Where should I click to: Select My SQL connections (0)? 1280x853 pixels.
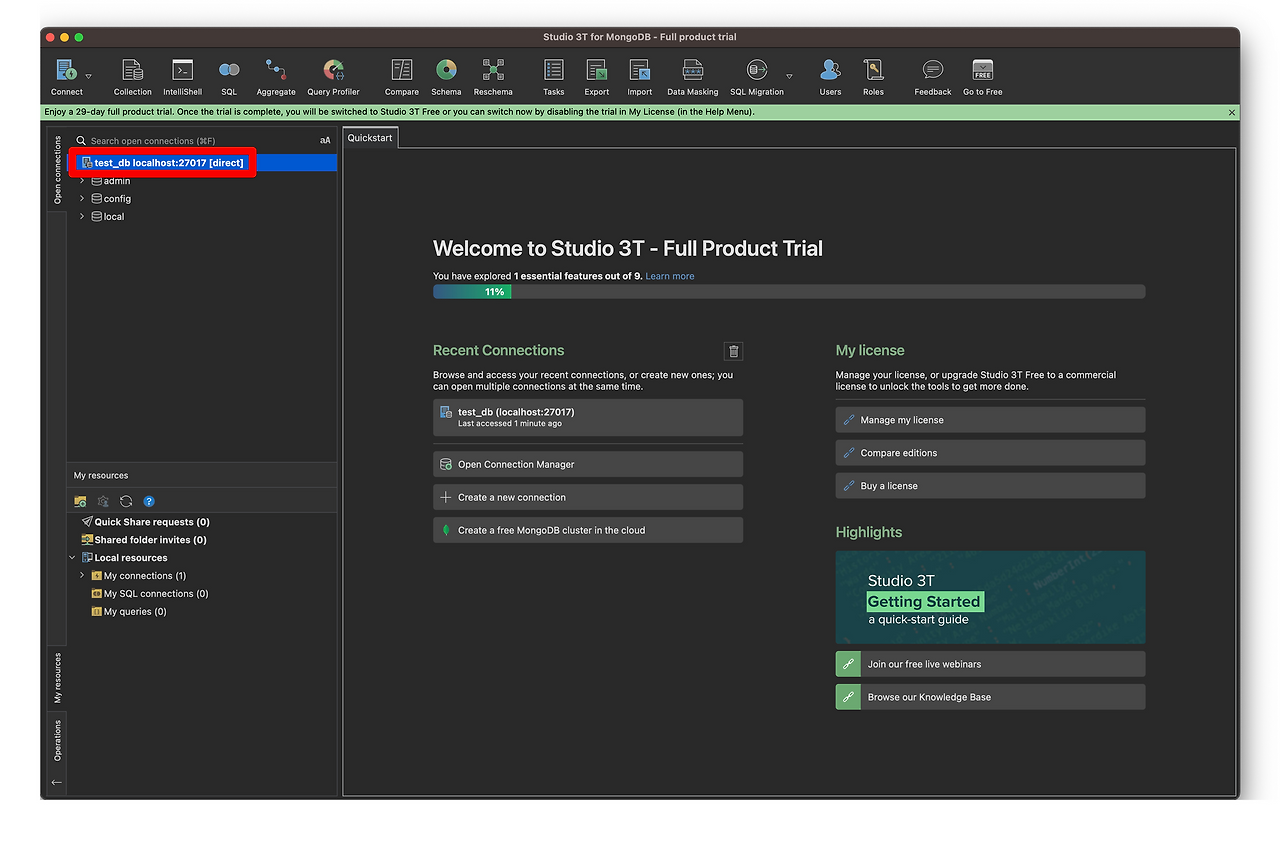pos(149,594)
